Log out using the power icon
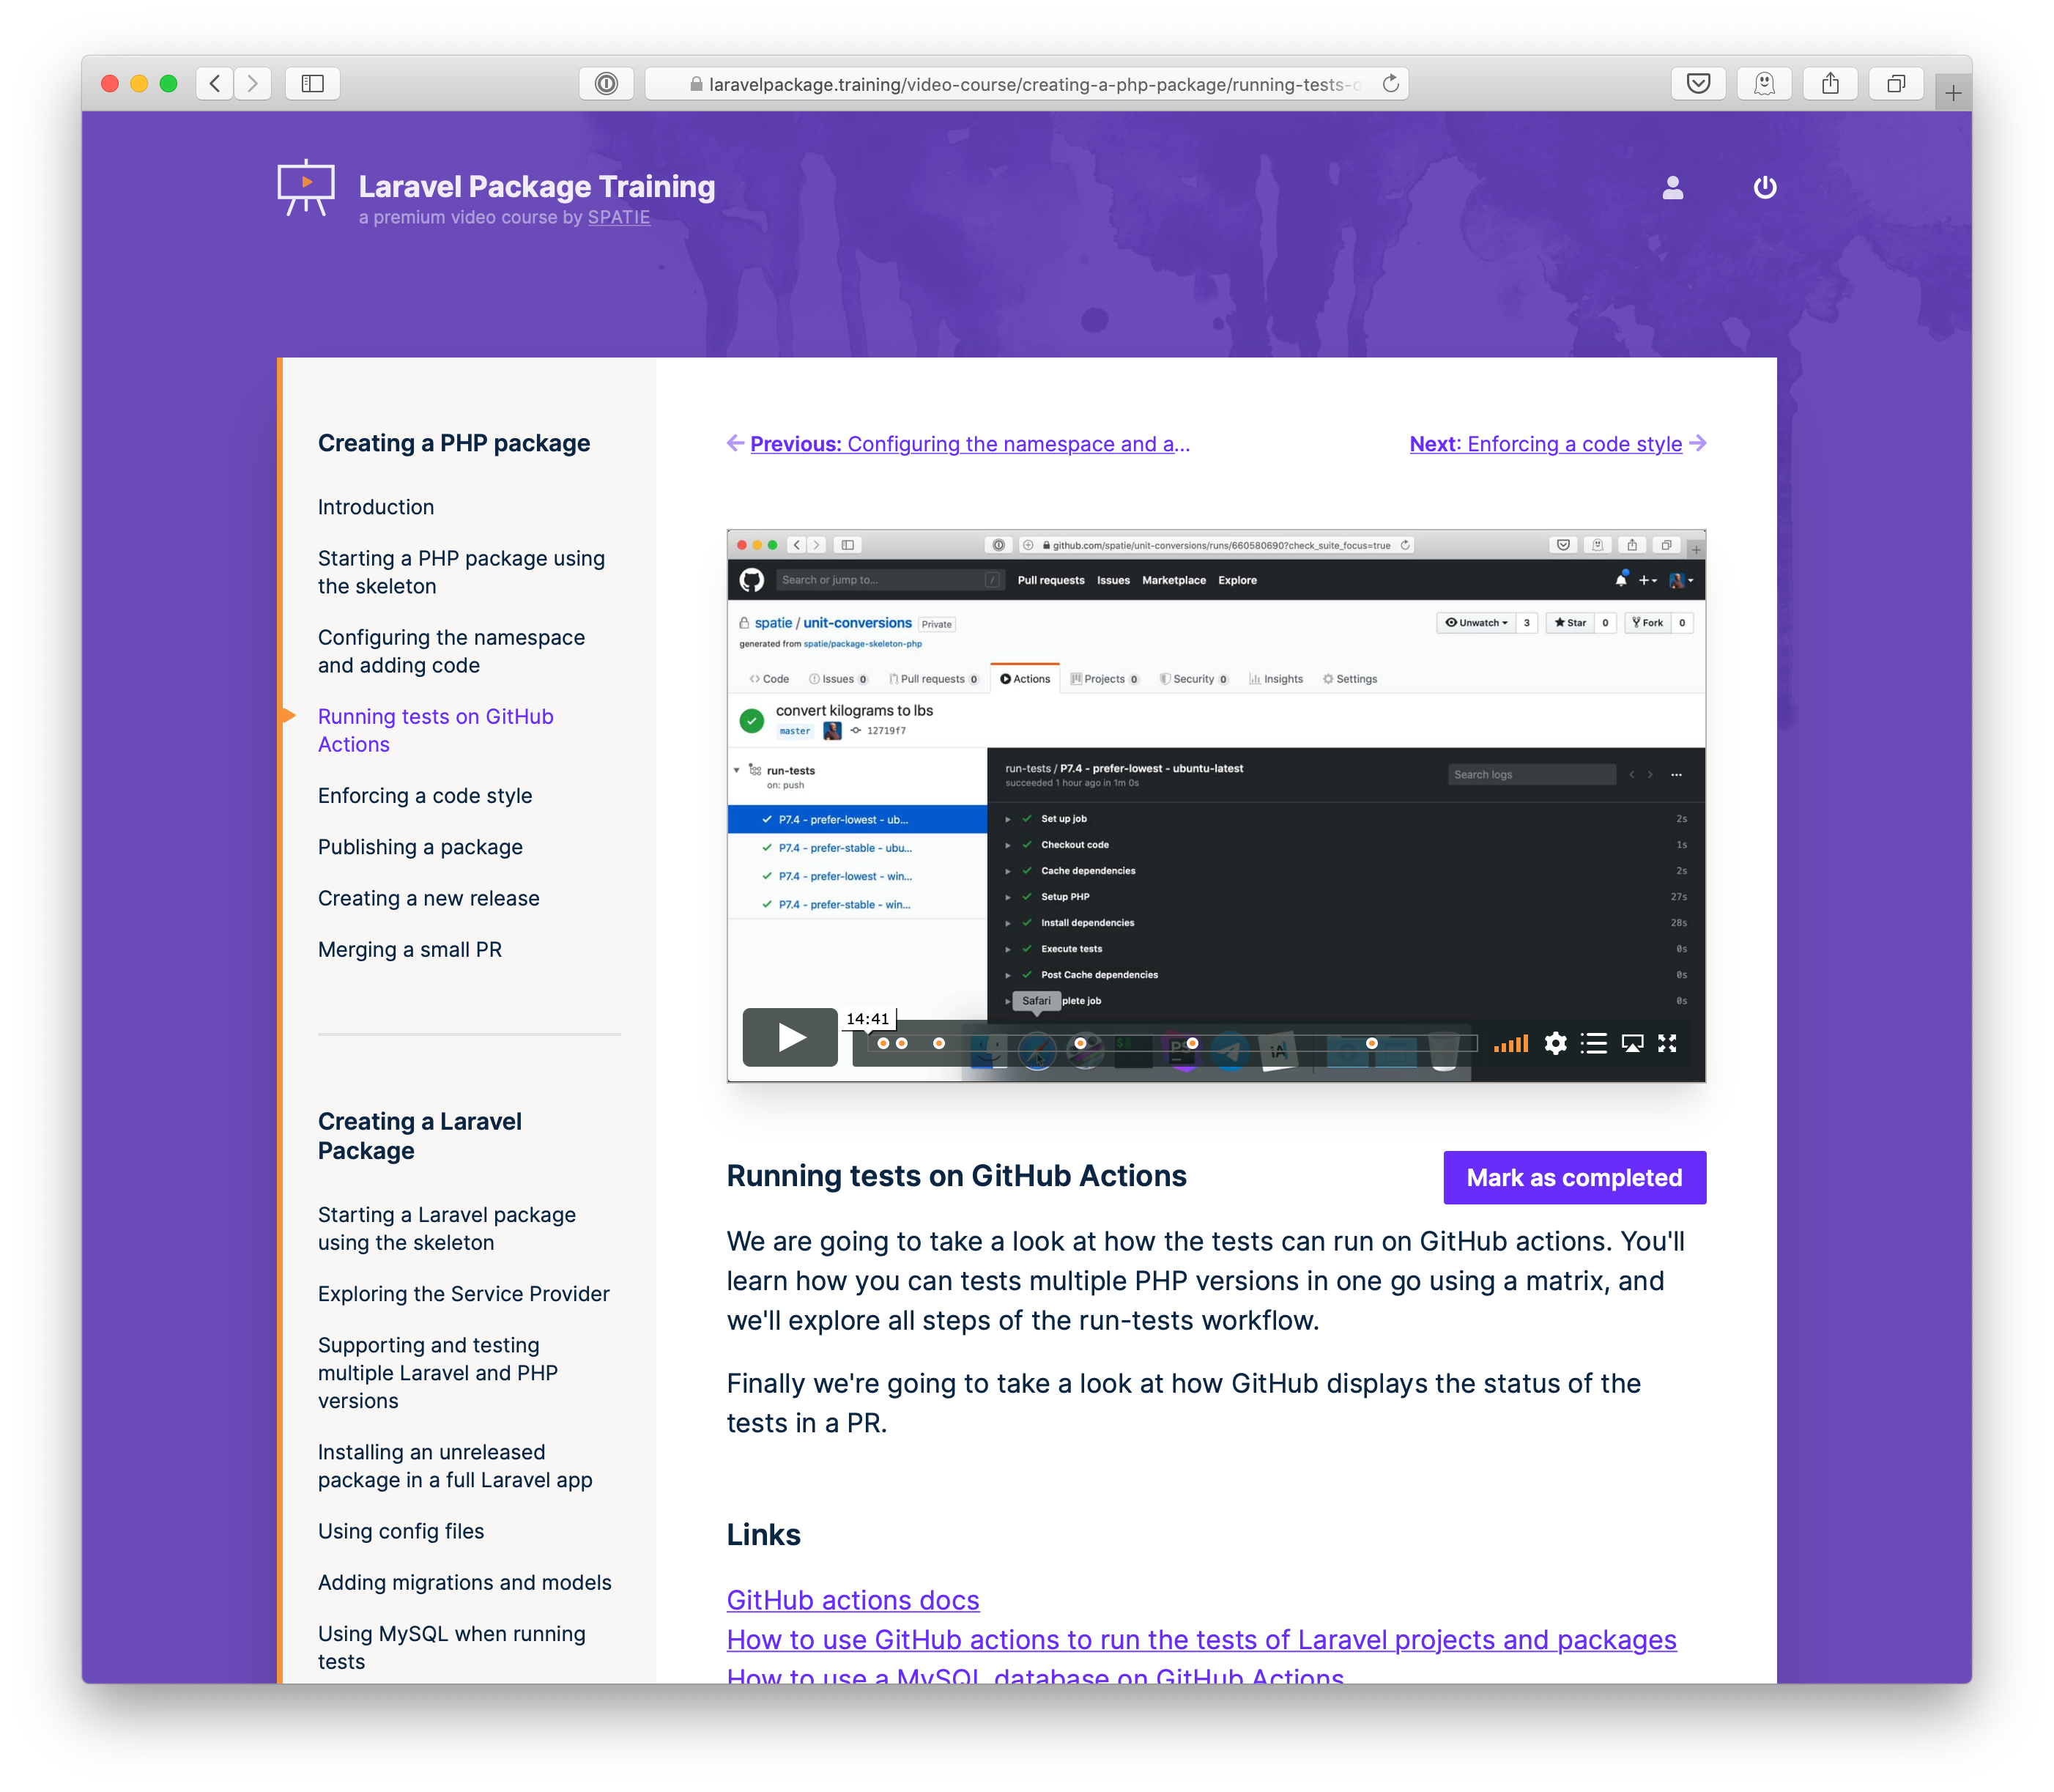 click(1765, 188)
